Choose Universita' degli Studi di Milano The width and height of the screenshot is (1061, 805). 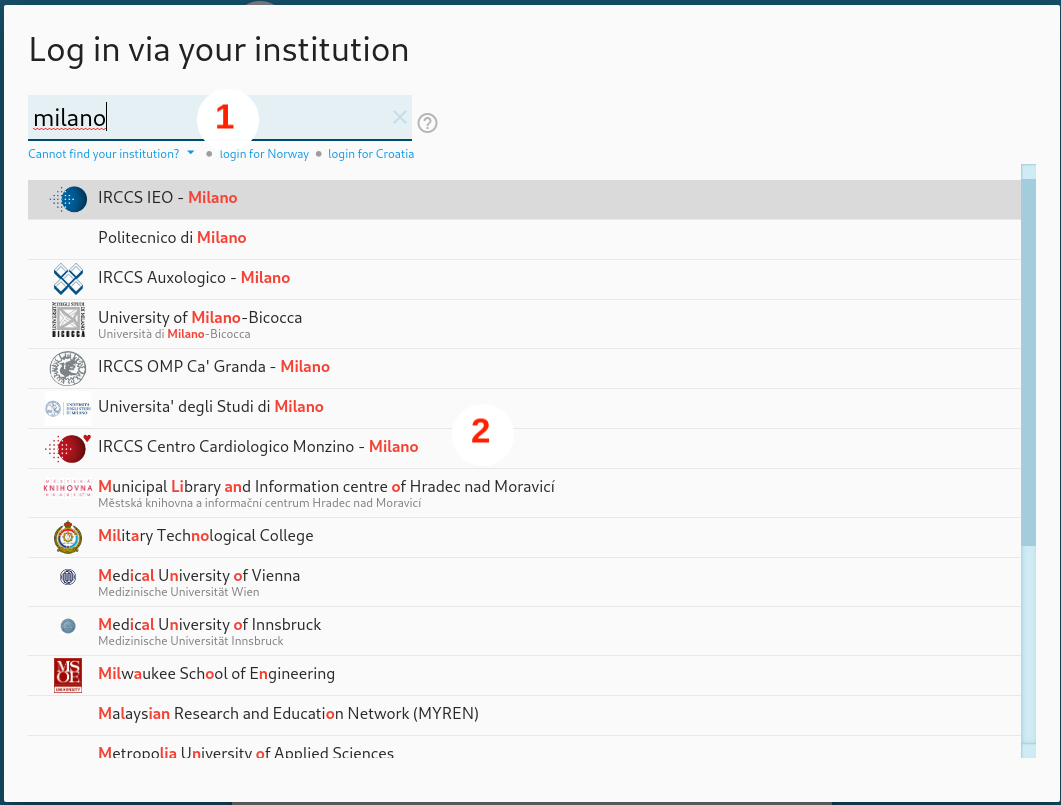211,407
